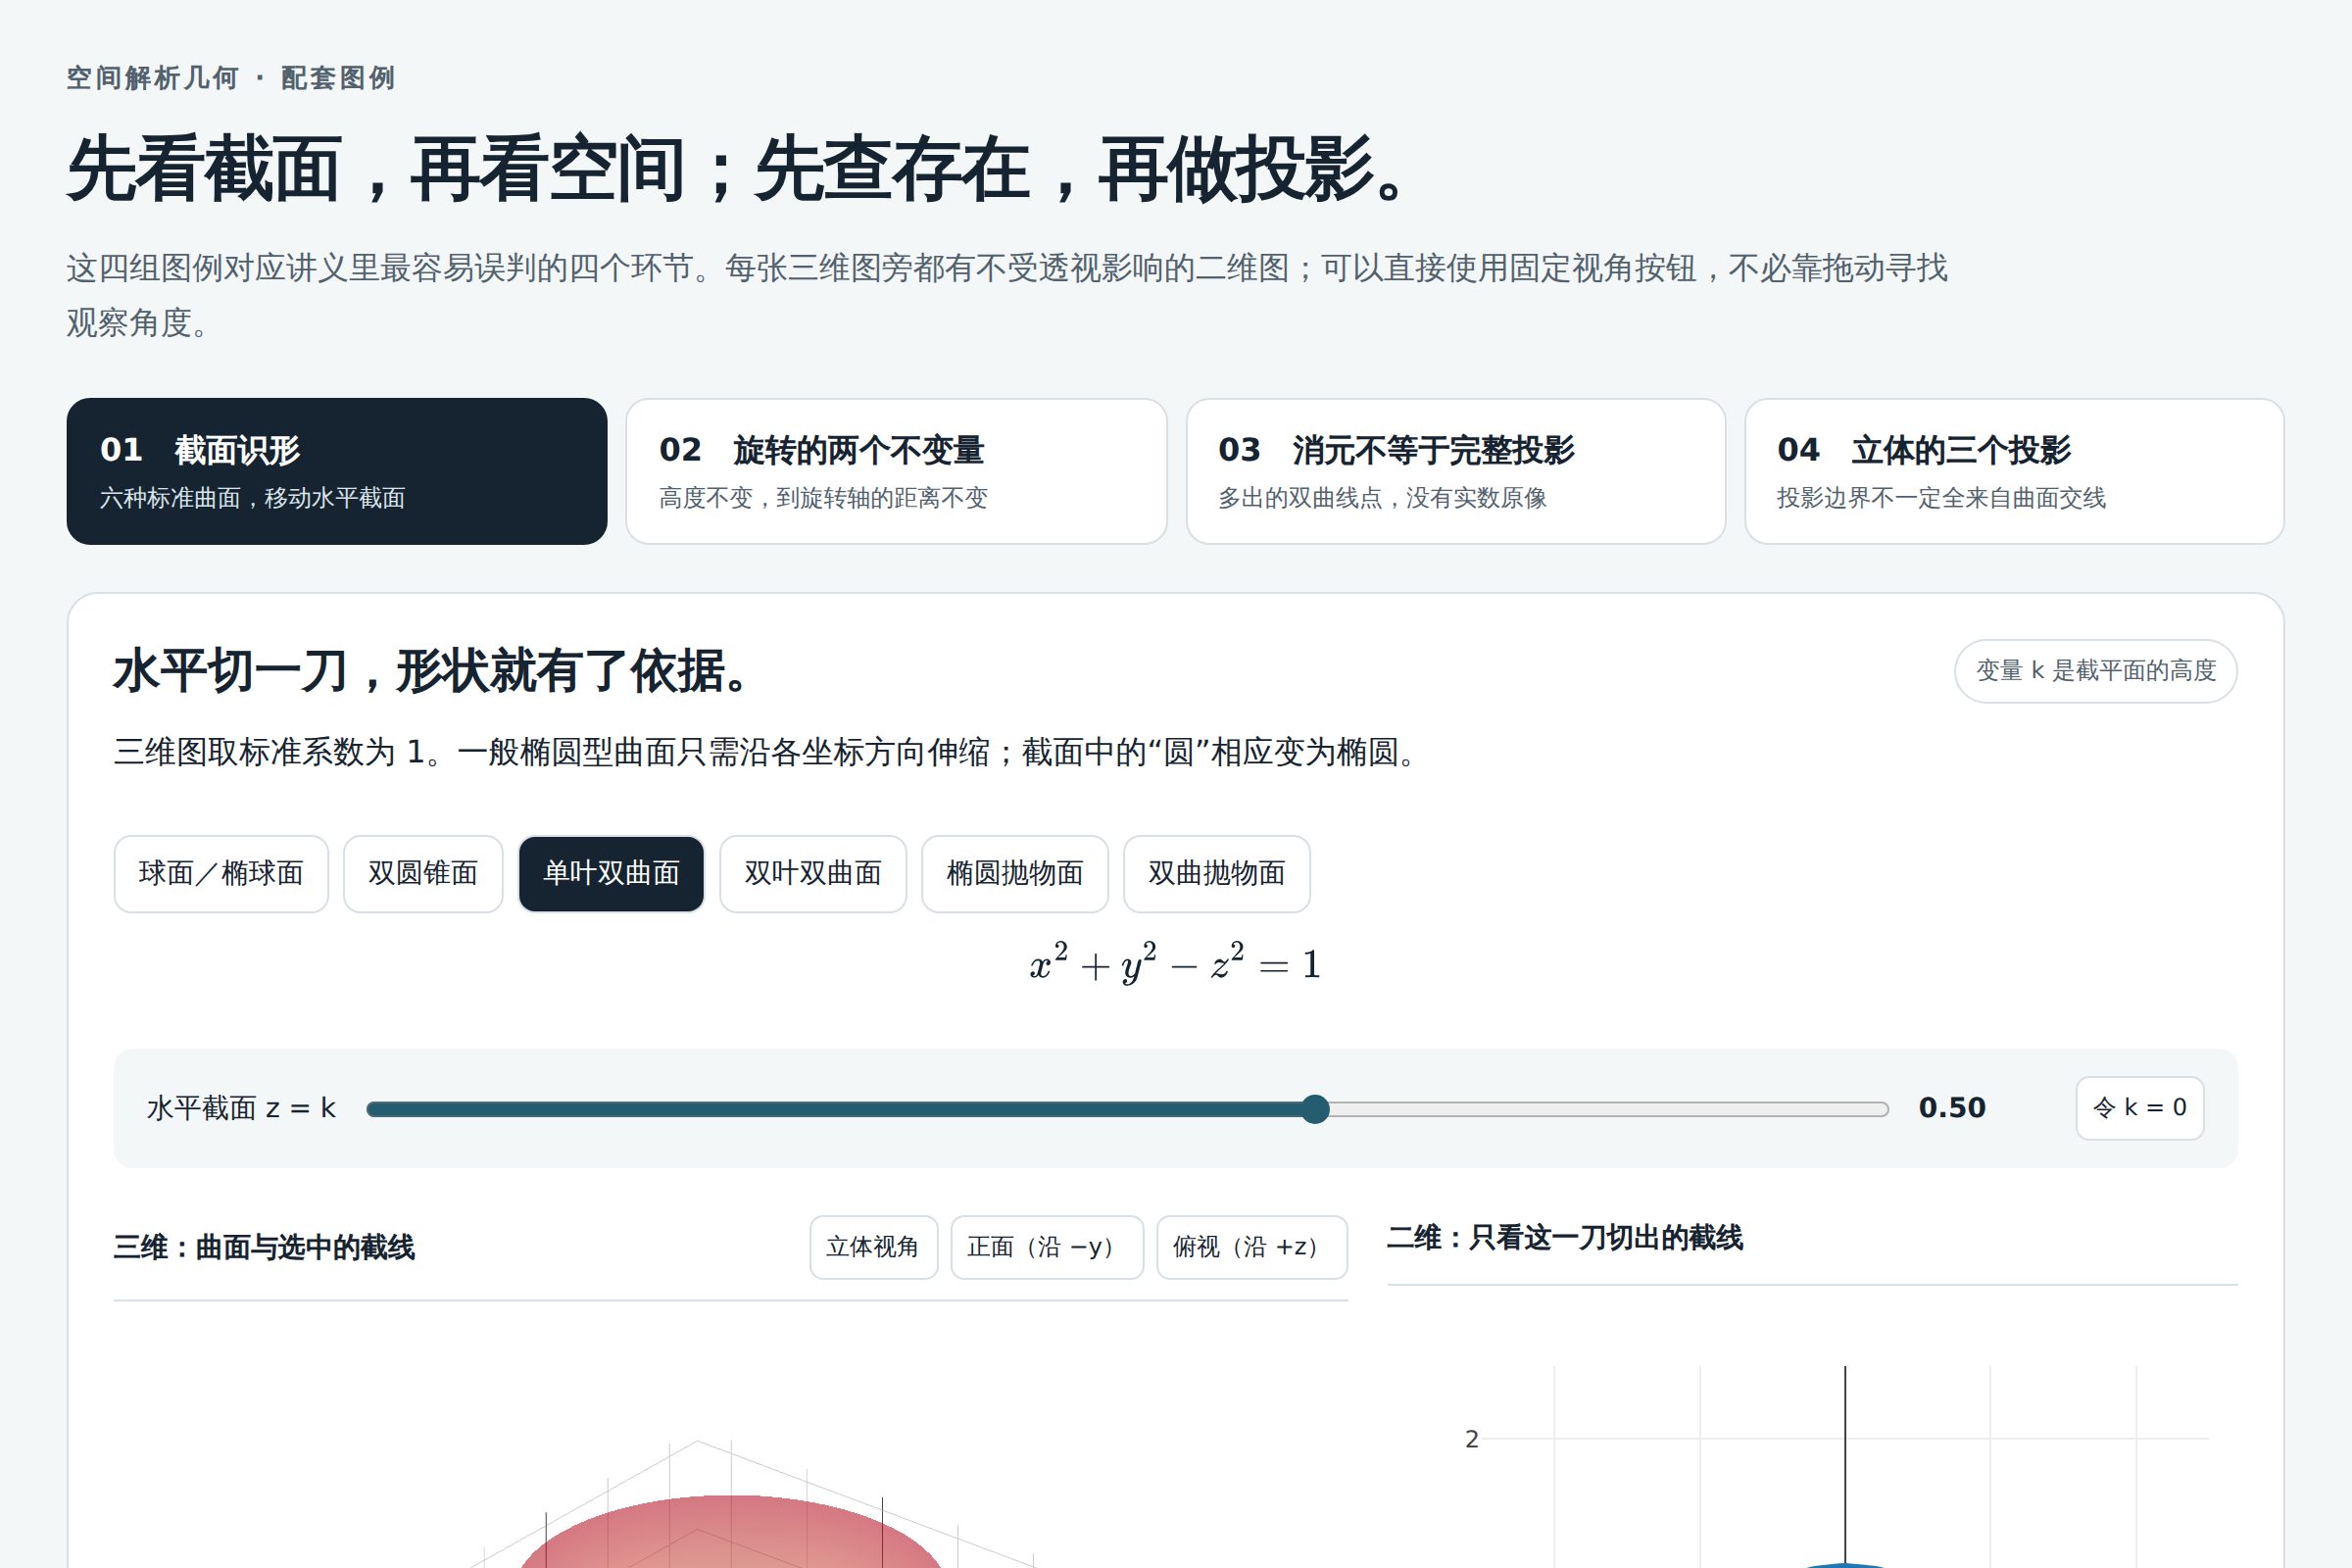Viewport: 2352px width, 1568px height.
Task: Click the equation x² + y² − z² = 1
Action: tap(1176, 964)
